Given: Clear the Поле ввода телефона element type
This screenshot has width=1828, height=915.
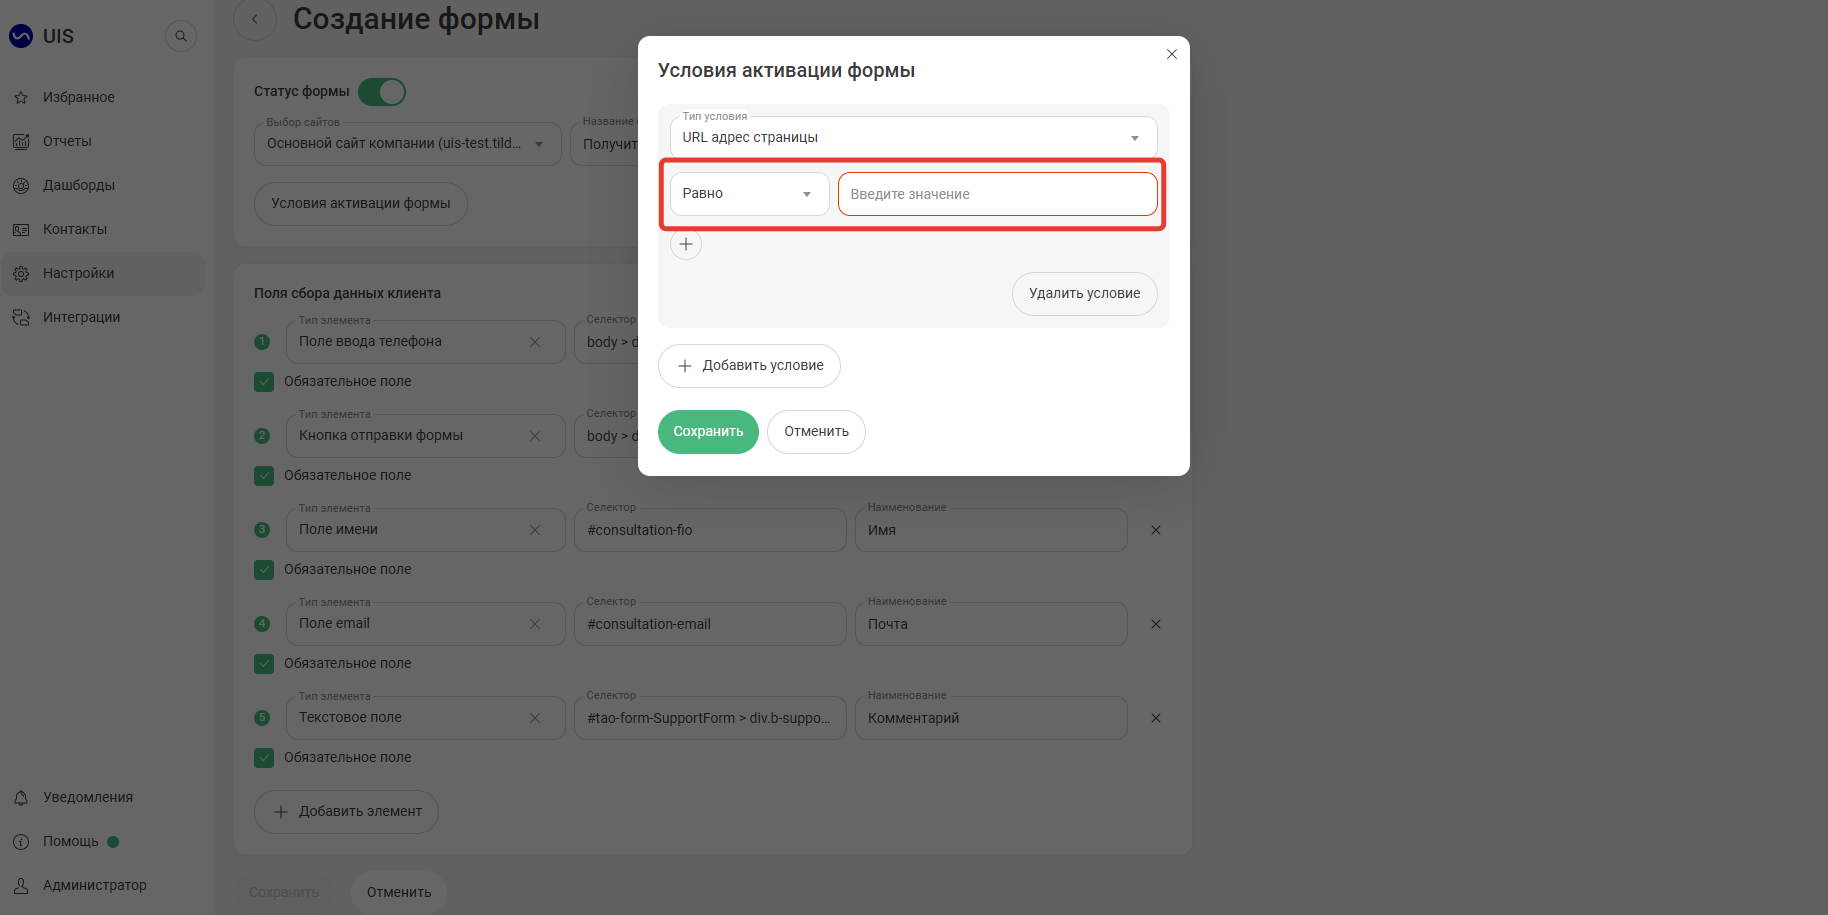Looking at the screenshot, I should coord(535,342).
